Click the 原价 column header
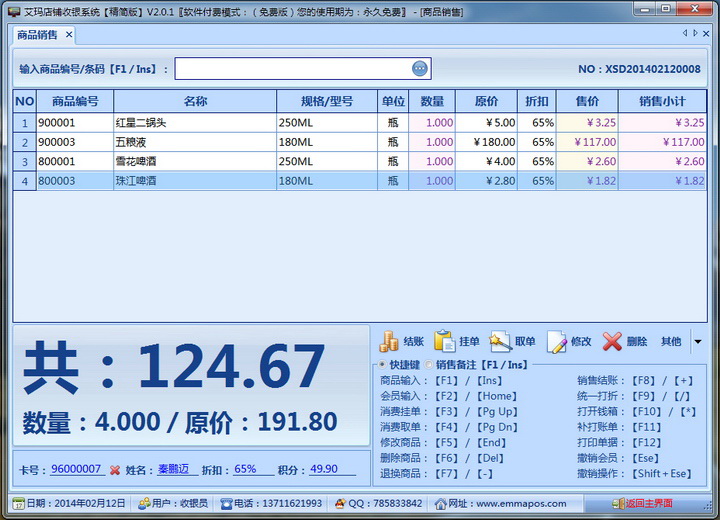The width and height of the screenshot is (720, 520). click(x=486, y=102)
